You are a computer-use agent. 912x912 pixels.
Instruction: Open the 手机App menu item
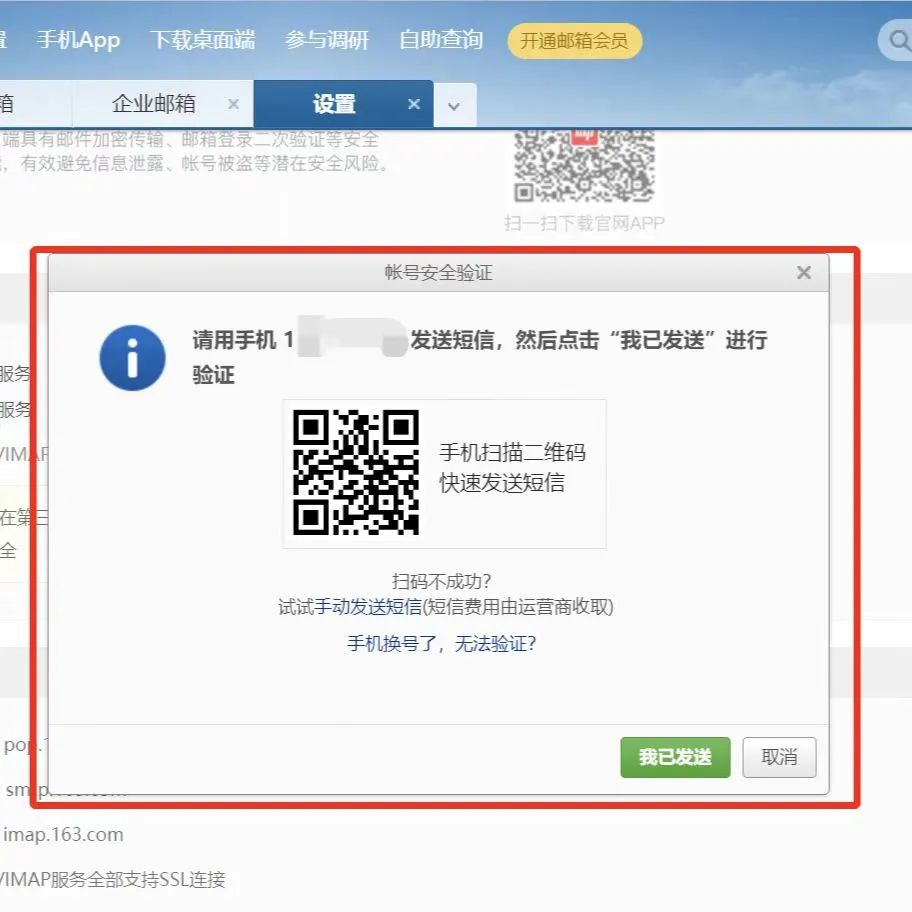79,40
